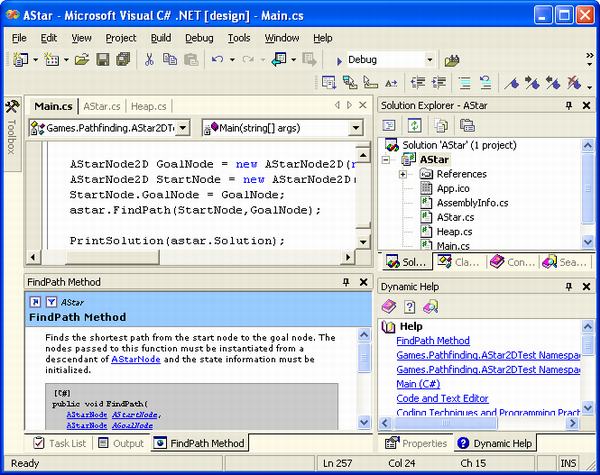The image size is (600, 475).
Task: Open the Main(string[] args) member dropdown
Action: 356,128
